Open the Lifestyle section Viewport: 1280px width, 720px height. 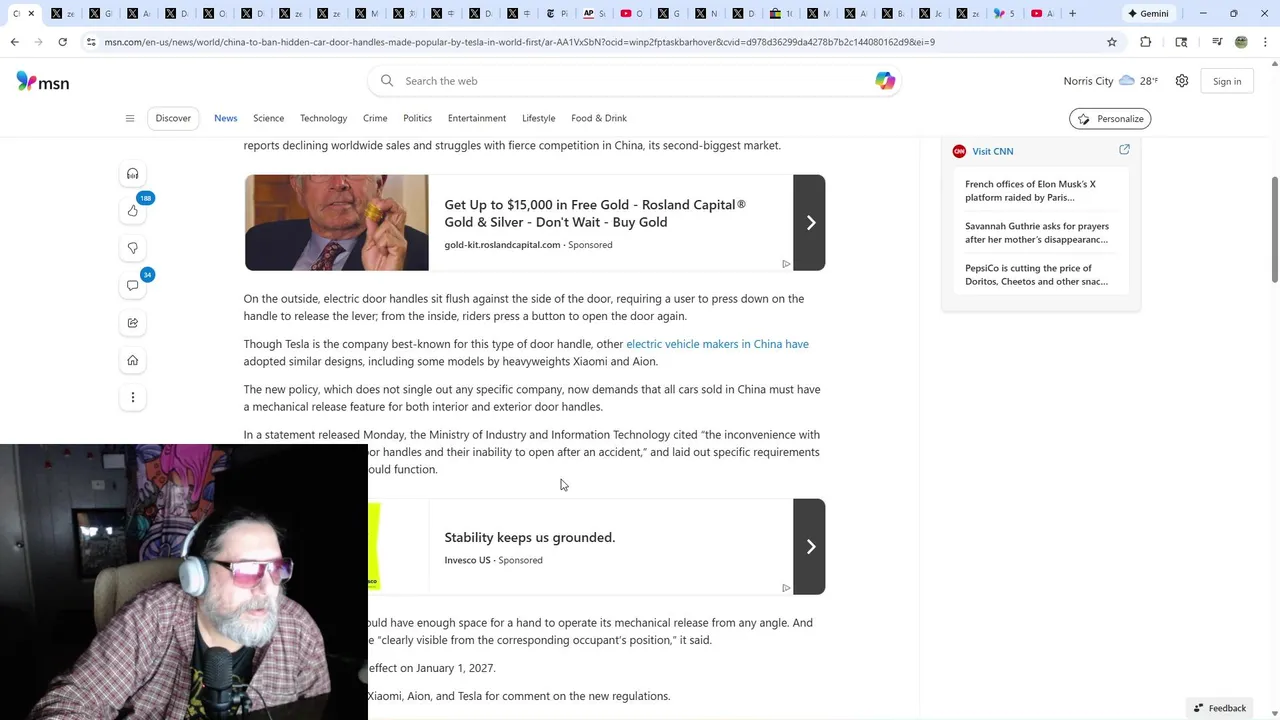click(538, 118)
